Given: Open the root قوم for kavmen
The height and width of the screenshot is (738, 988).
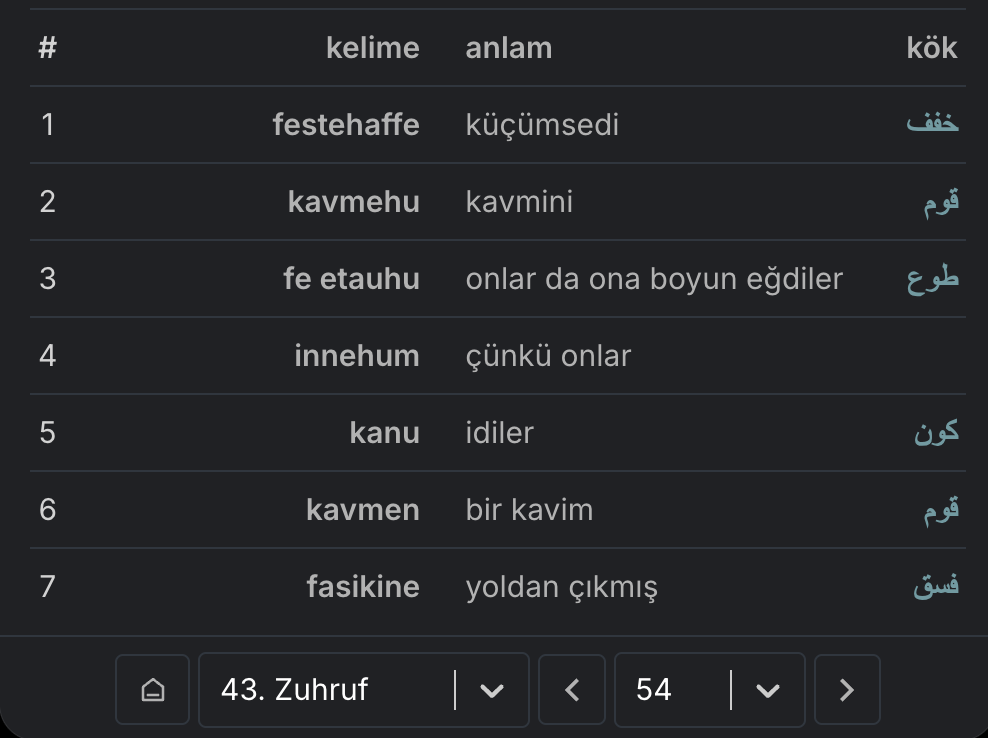Looking at the screenshot, I should pos(941,510).
